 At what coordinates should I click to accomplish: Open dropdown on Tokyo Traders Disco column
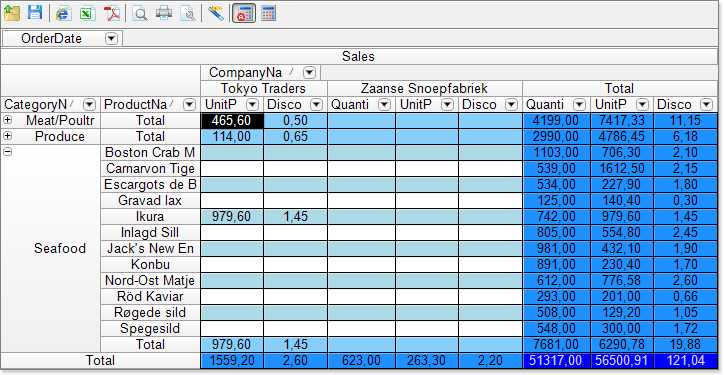(x=316, y=105)
